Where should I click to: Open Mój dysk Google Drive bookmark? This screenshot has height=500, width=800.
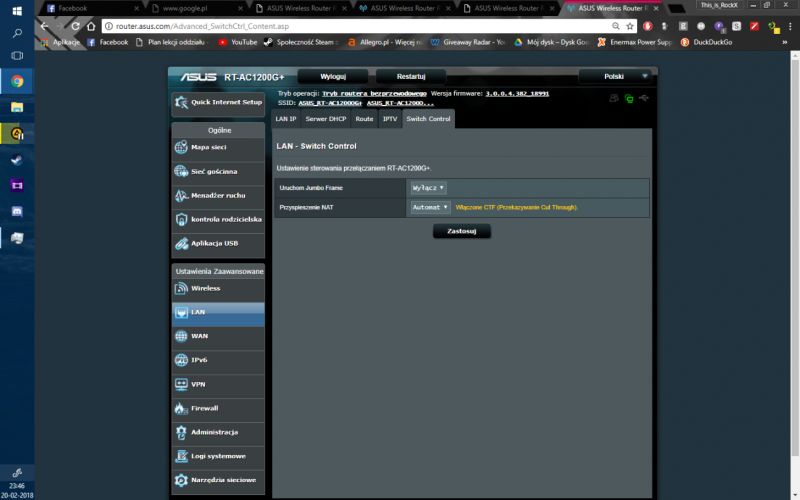[x=552, y=42]
